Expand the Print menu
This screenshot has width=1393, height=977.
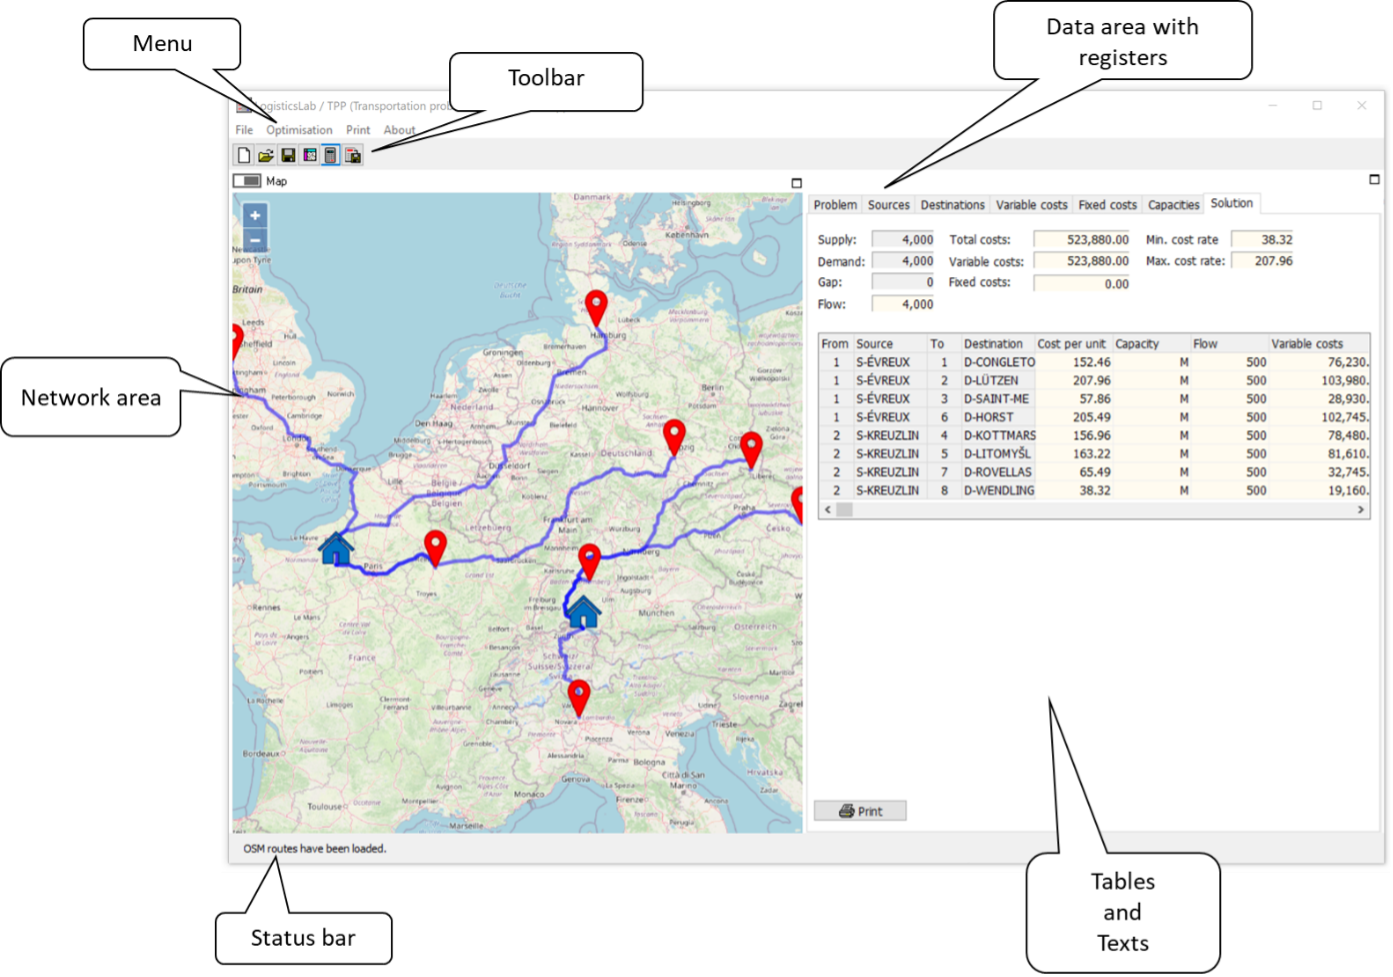point(358,130)
